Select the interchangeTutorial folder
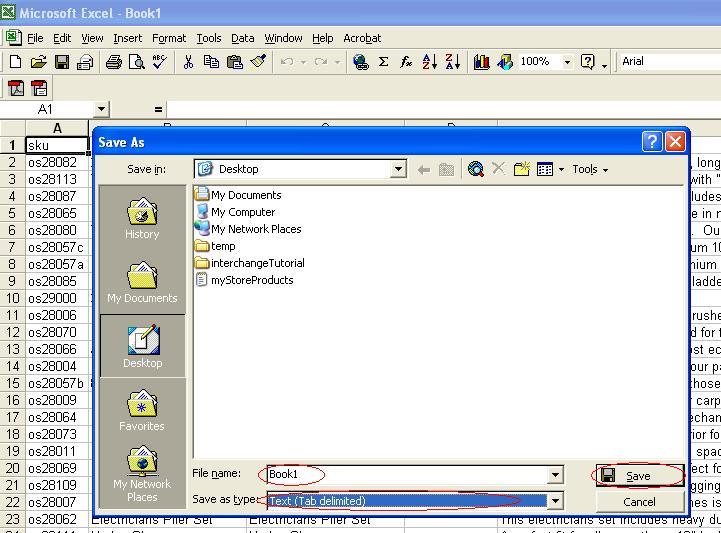 click(250, 263)
